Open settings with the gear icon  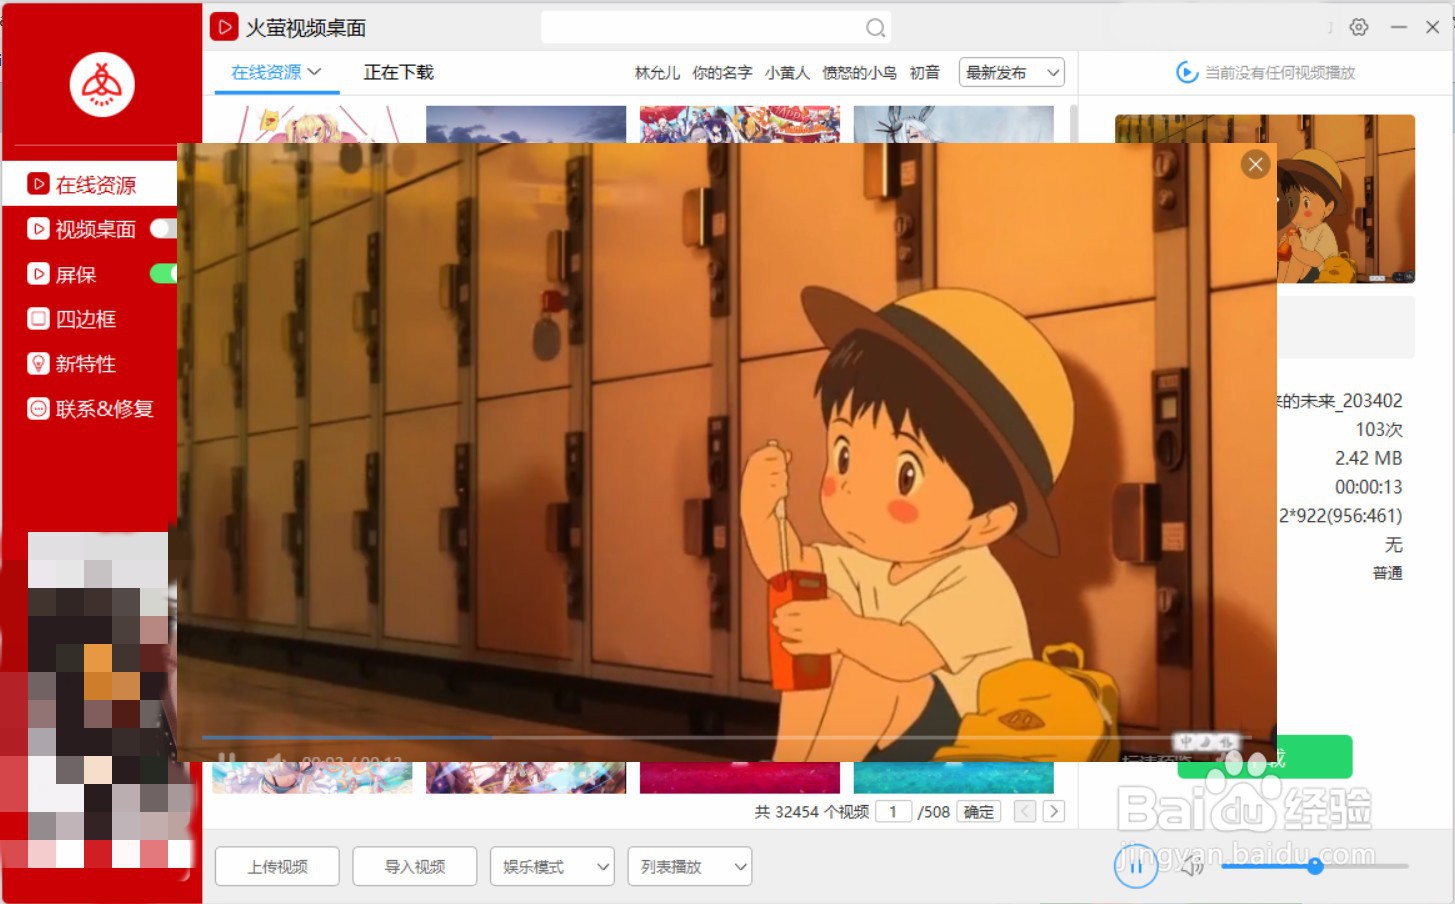[1358, 27]
